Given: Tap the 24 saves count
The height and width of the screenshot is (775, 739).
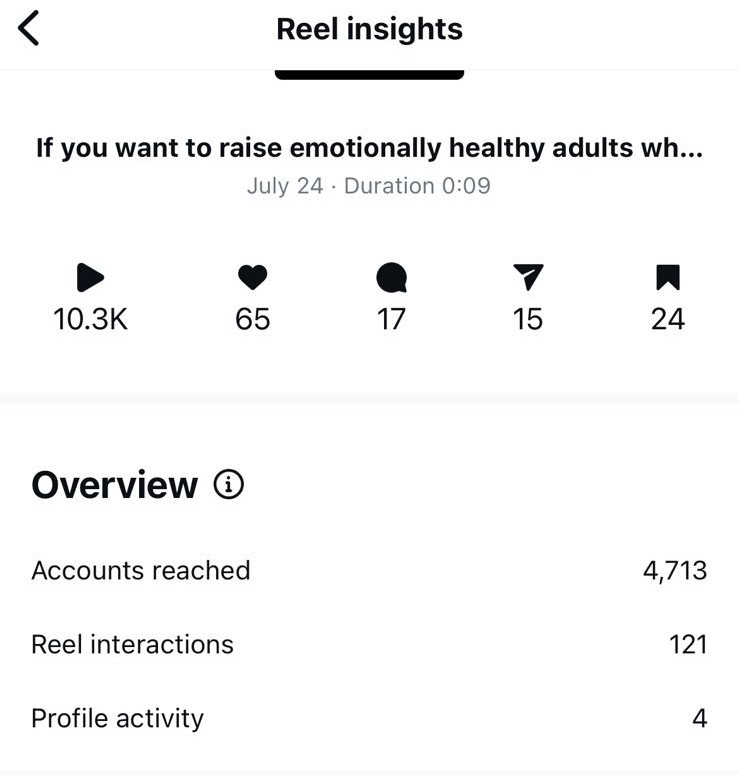Looking at the screenshot, I should pyautogui.click(x=668, y=319).
